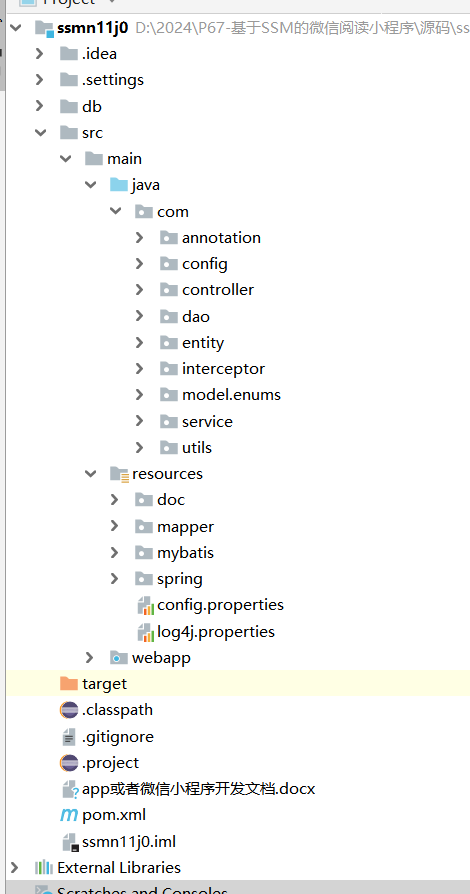Click the .project Eclipse icon
Screen dimensions: 470x894
tap(69, 763)
